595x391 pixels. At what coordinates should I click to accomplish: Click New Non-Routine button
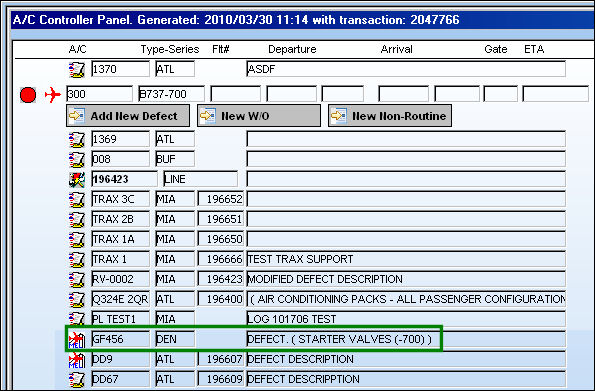coord(390,116)
